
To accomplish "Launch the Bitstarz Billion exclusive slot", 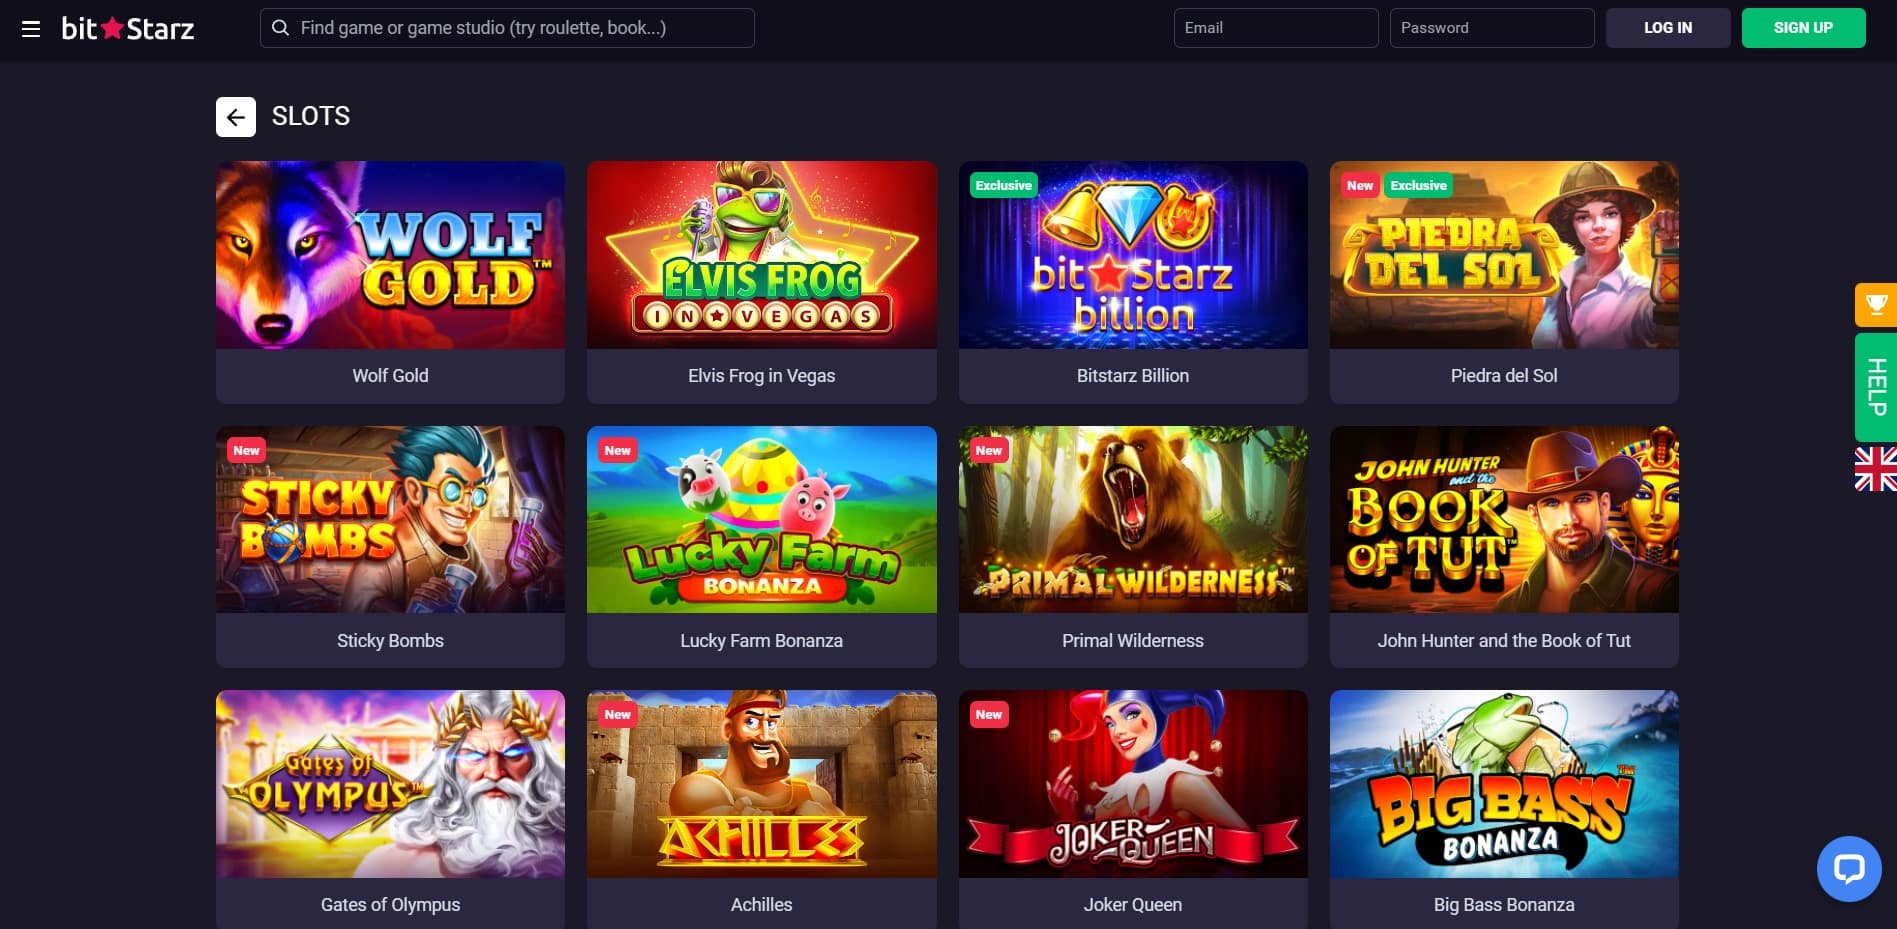I will click(1133, 282).
